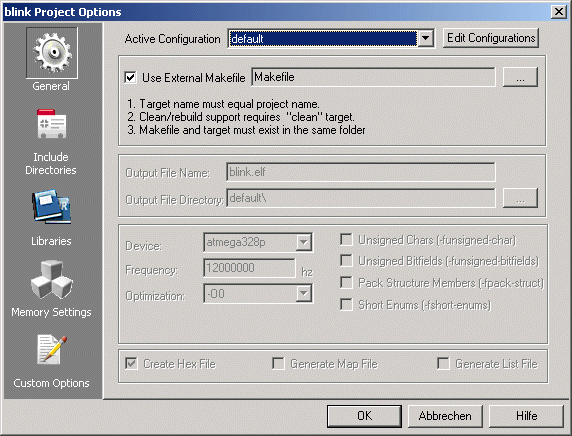Confirm settings with the OK button
The height and width of the screenshot is (436, 572).
pos(364,416)
